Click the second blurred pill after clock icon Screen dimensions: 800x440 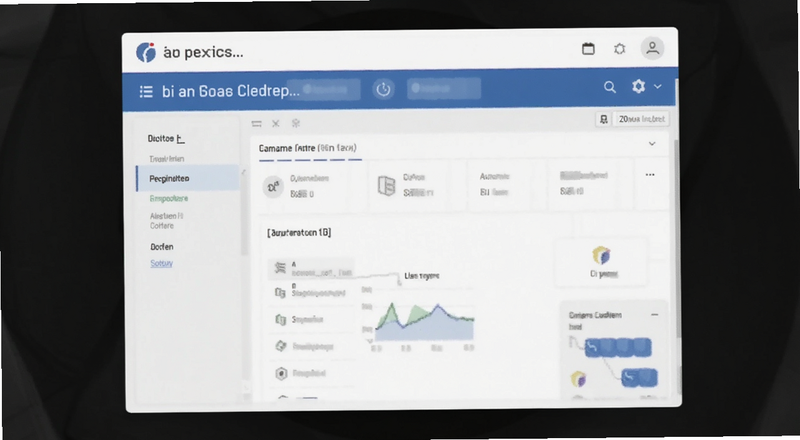point(443,88)
